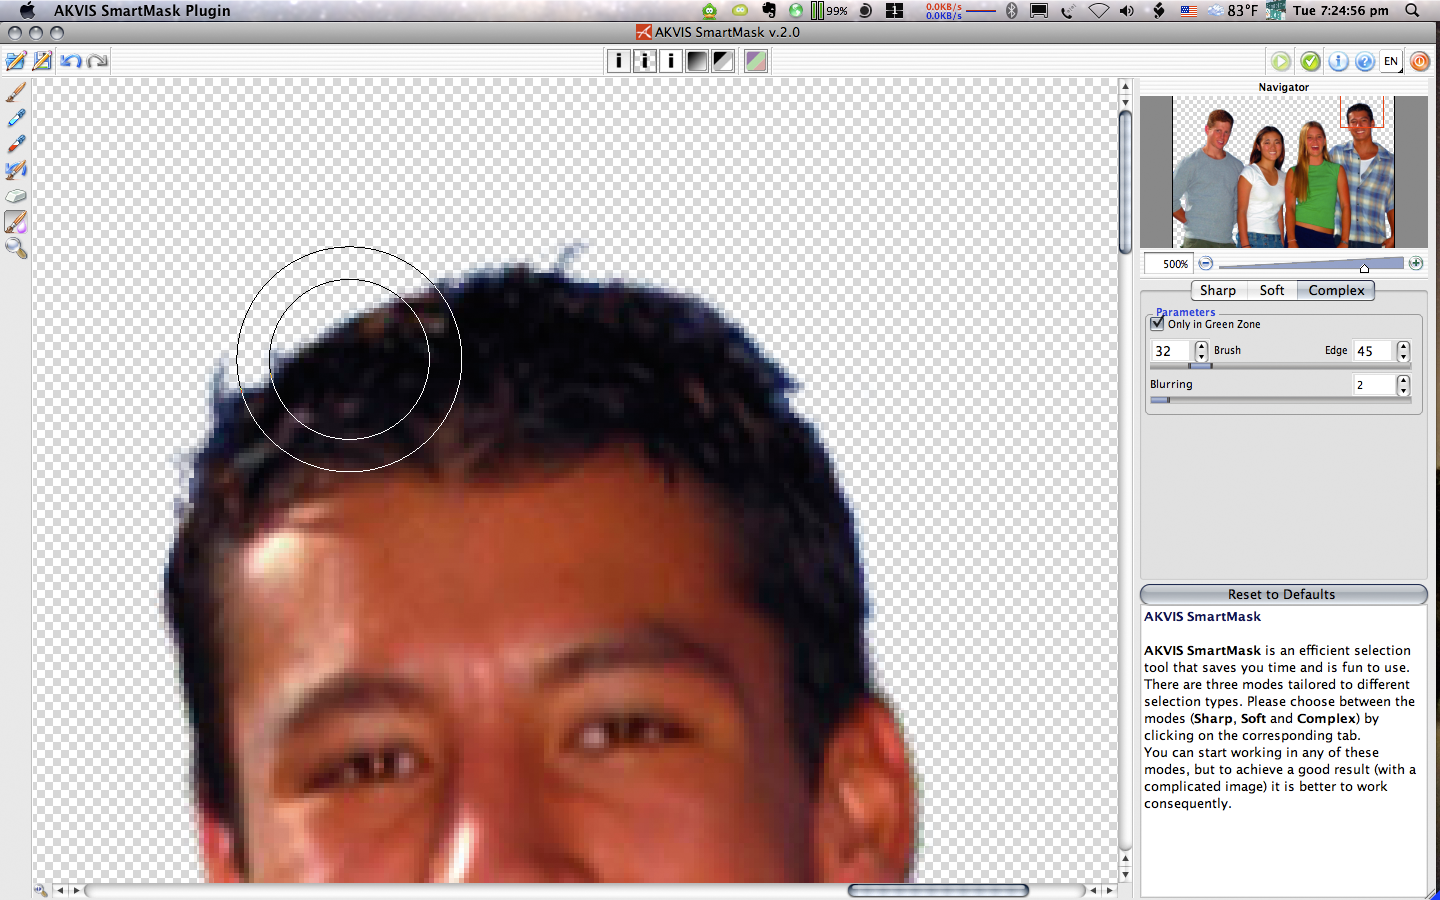Select the Magic Brush tool

[16, 222]
